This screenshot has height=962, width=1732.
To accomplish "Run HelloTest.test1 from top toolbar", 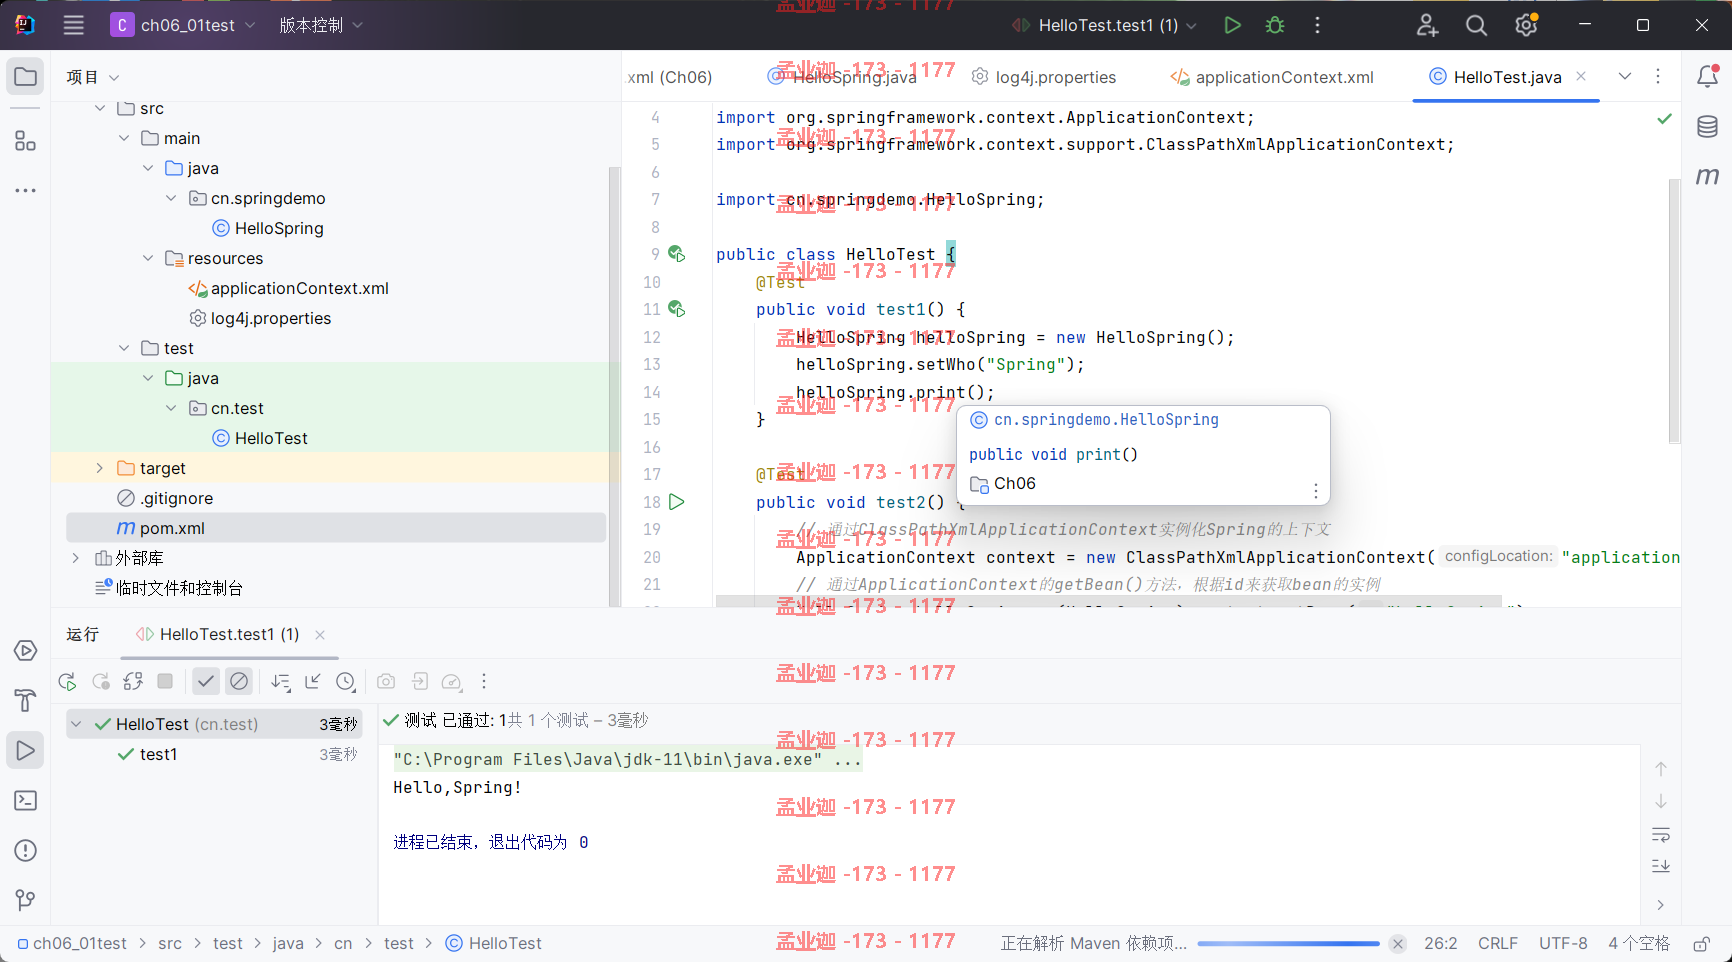I will click(1232, 25).
